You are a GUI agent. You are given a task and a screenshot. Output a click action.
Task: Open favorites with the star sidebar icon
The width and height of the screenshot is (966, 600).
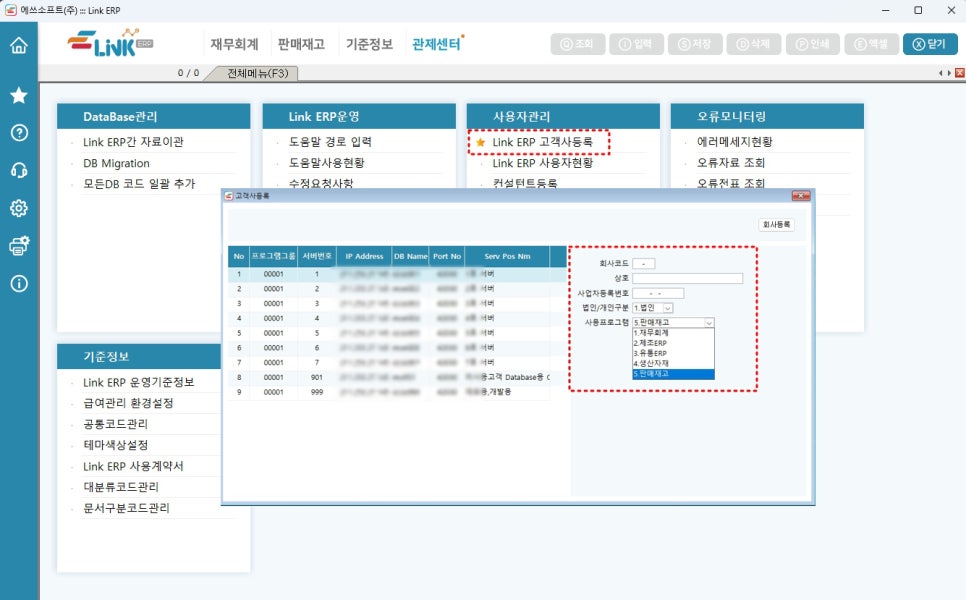coord(19,95)
